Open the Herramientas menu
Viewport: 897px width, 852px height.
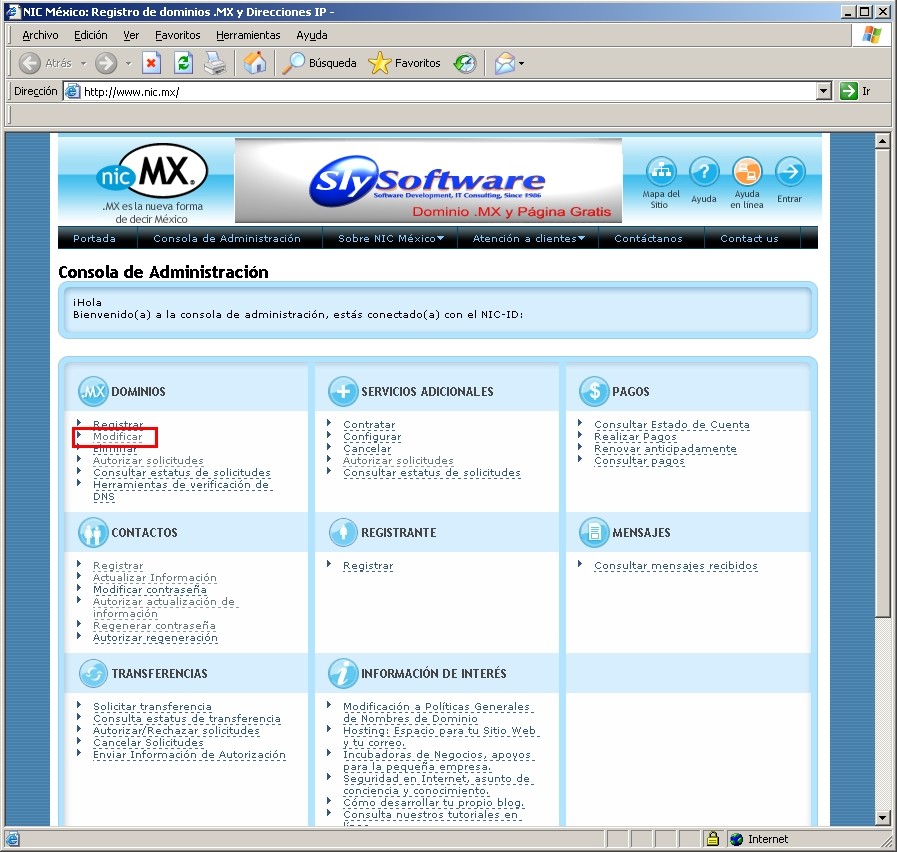[x=248, y=35]
